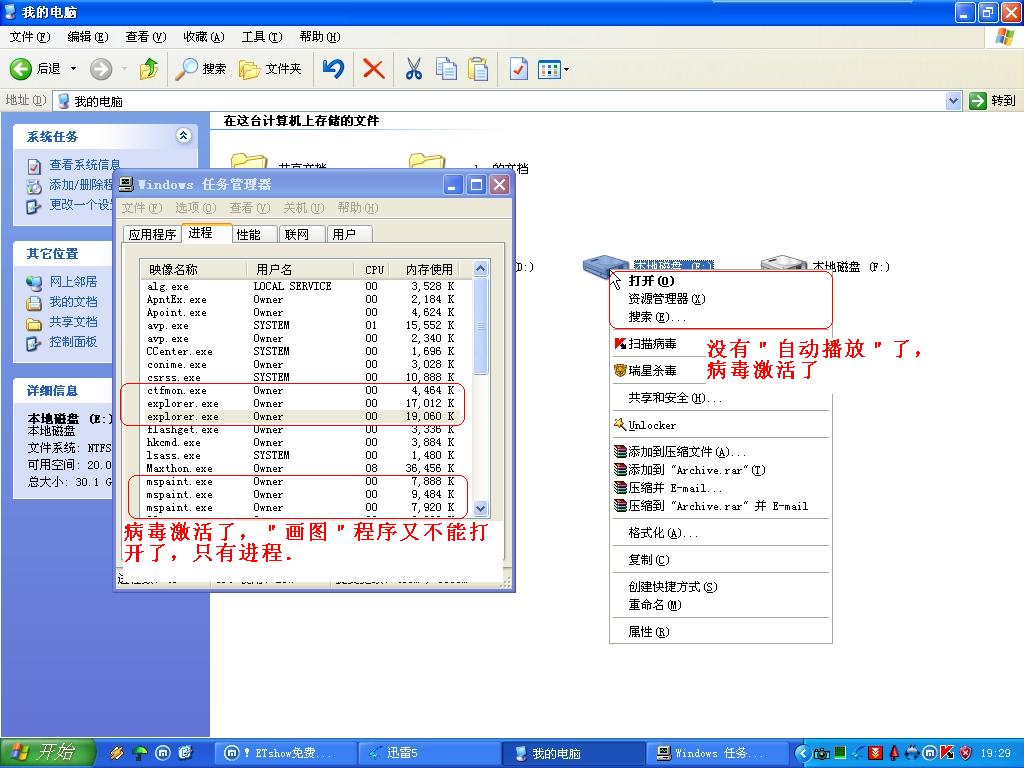The height and width of the screenshot is (768, 1024).
Task: Choose Add to 'Archive.rar' entry
Action: [720, 470]
